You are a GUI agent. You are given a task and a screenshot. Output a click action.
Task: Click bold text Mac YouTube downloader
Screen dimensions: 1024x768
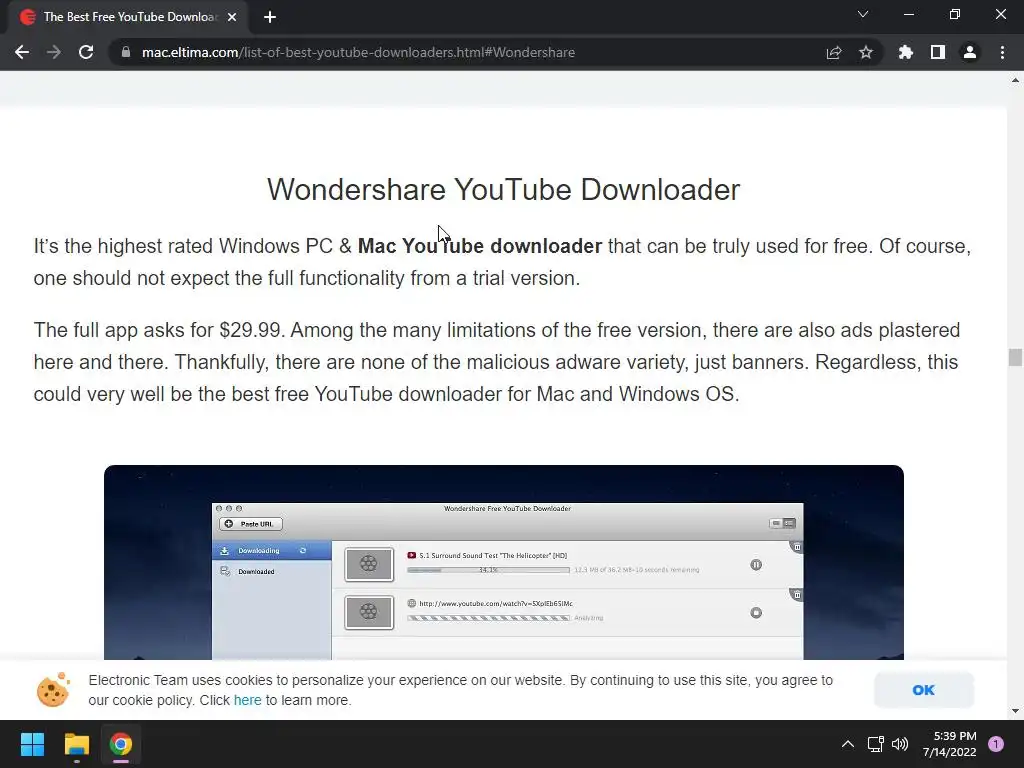[x=479, y=246]
